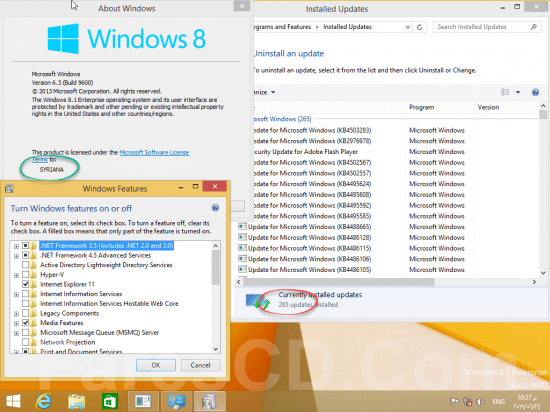Click Programs and Features breadcrumb
Screen dimensions: 550x412
pos(282,27)
